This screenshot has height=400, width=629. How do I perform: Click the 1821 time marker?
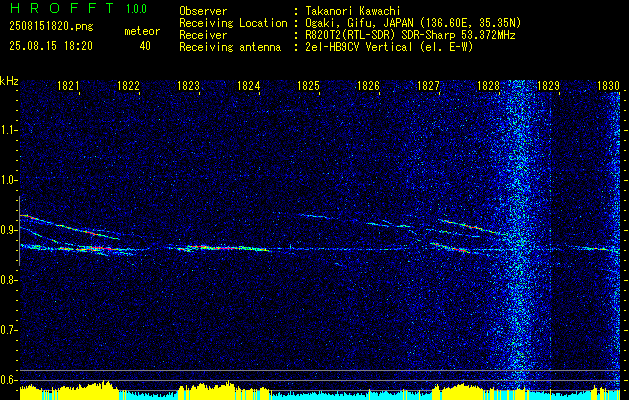(68, 86)
